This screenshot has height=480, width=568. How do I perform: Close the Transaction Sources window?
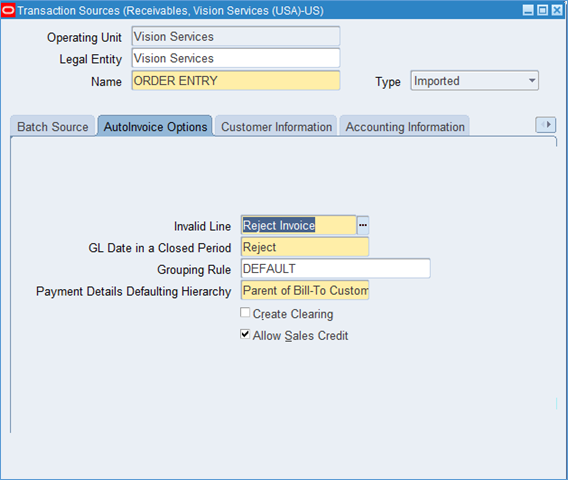tap(557, 10)
